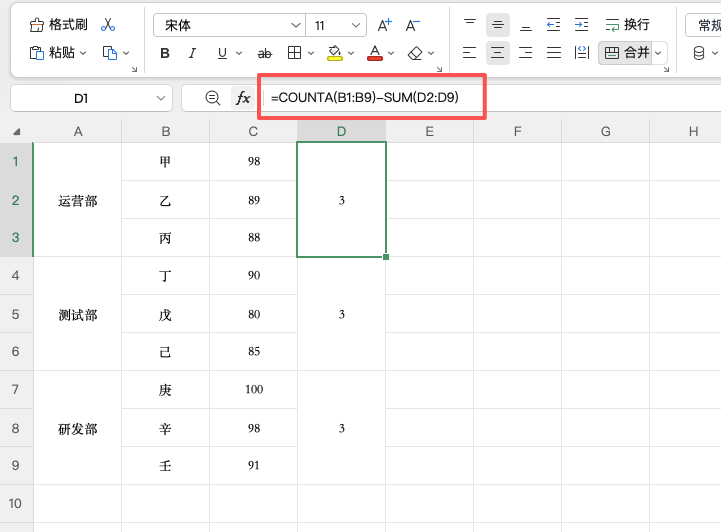721x532 pixels.
Task: Open the alignment group dialog launcher
Action: pos(666,69)
